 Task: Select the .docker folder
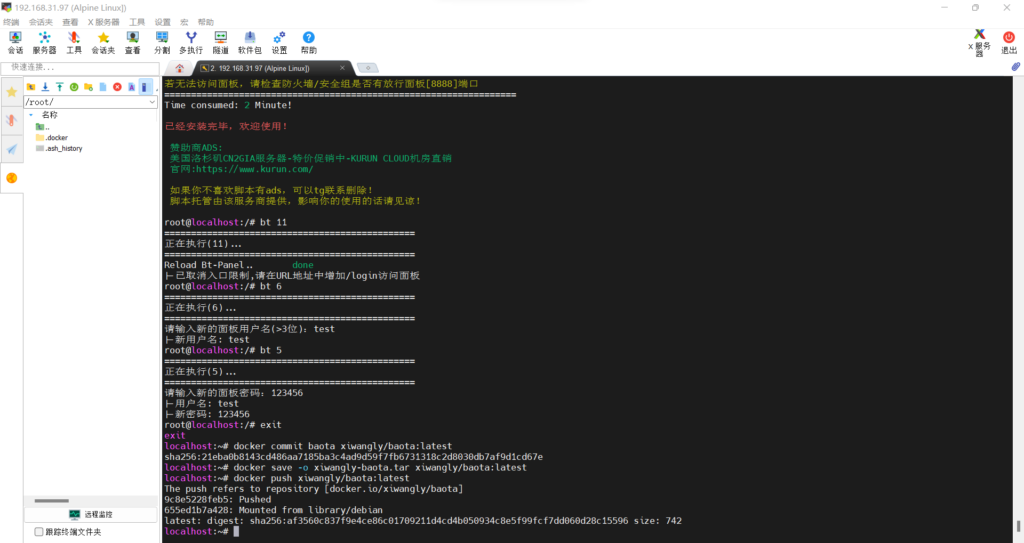coord(52,138)
